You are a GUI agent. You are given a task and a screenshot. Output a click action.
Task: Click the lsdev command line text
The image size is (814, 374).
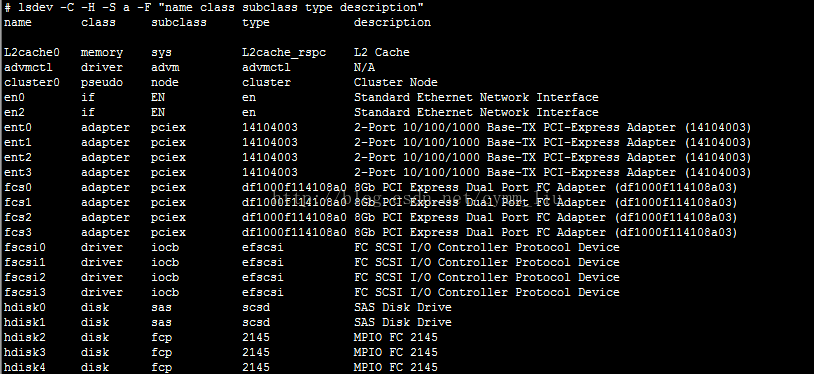(x=213, y=7)
